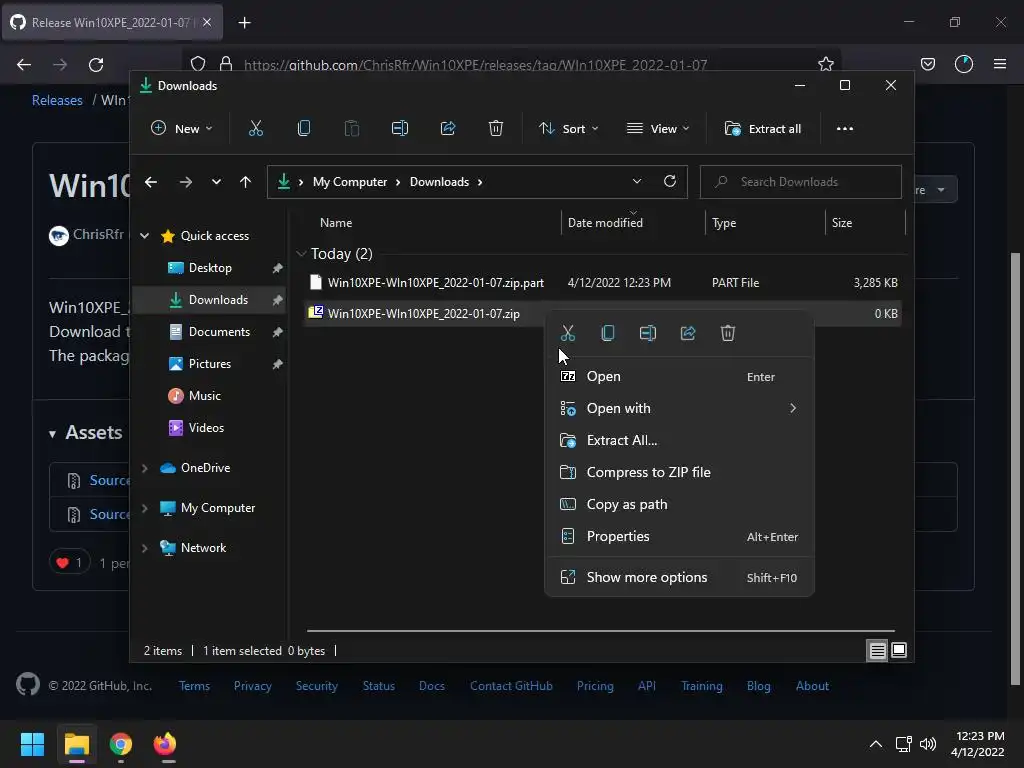Open the View dropdown
The image size is (1024, 768).
point(658,129)
